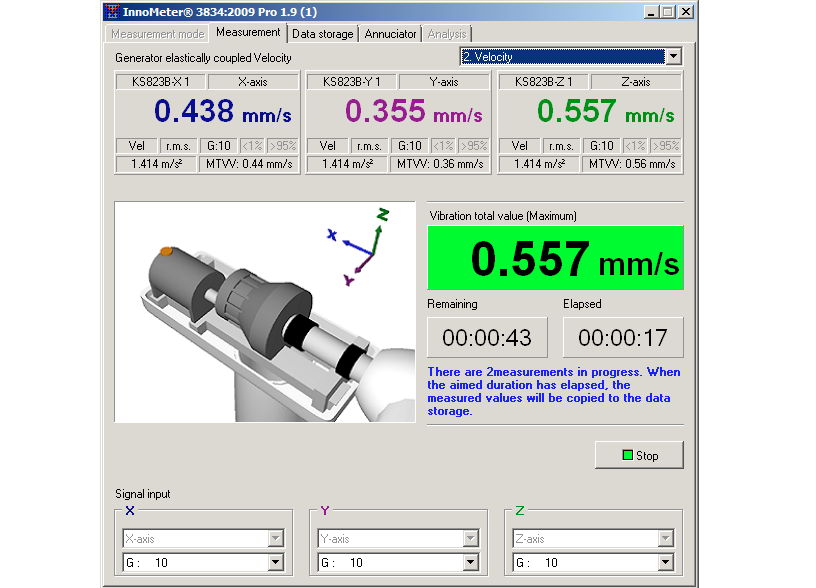Viewport: 816px width, 588px height.
Task: Click the orange sensor on the generator model
Action: pos(166,253)
